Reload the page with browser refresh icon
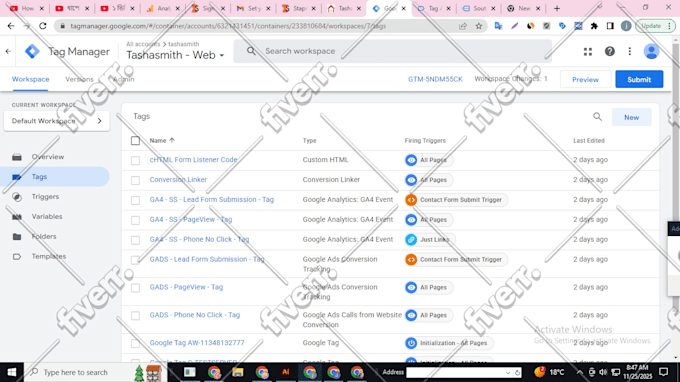 [42, 26]
